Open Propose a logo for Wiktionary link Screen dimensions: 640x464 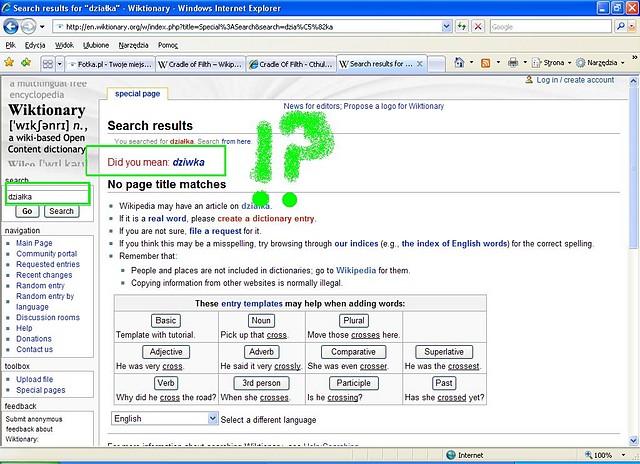(x=393, y=106)
